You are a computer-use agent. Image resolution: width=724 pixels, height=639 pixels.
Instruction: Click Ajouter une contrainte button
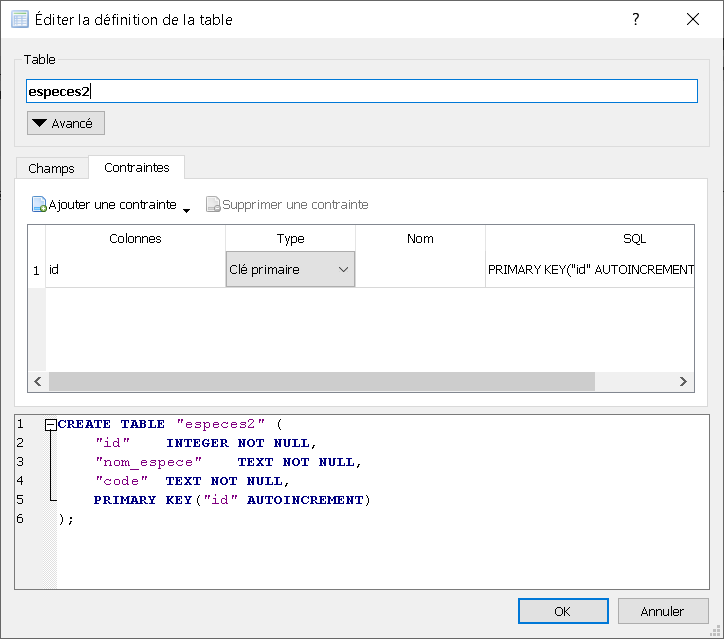(104, 205)
